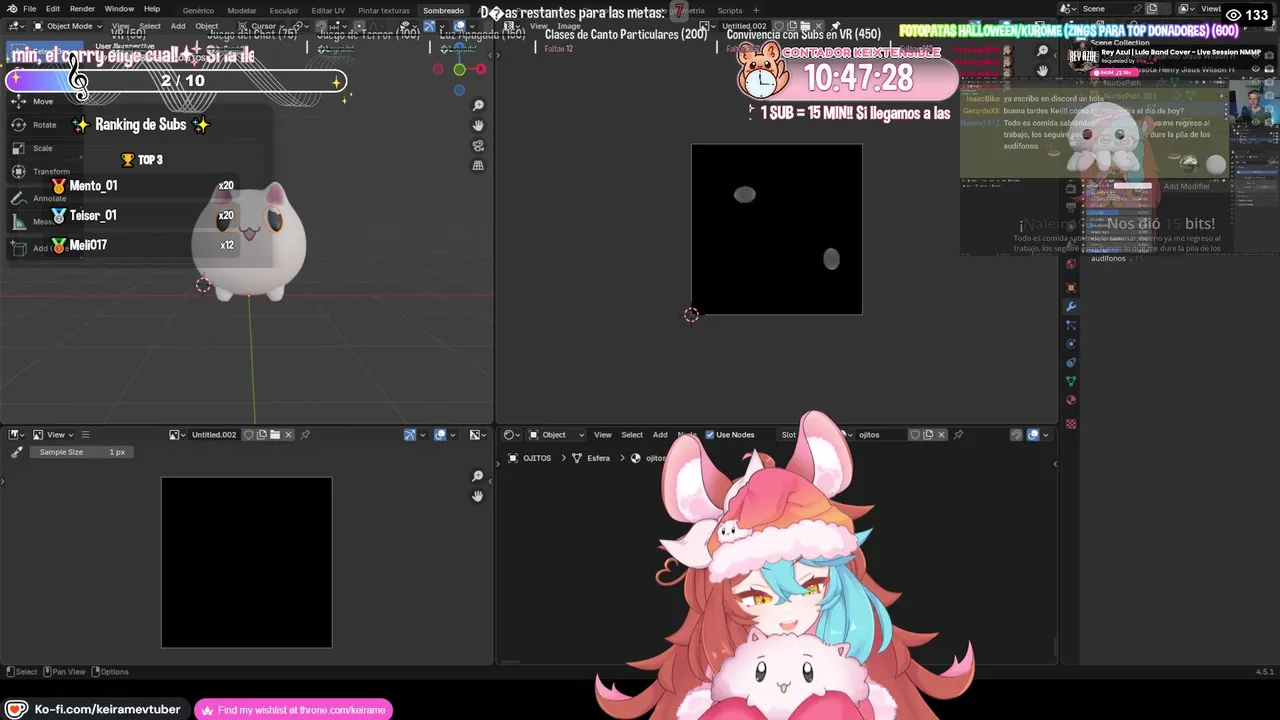Unlink Untitled.002 with X in lower image editor
The height and width of the screenshot is (720, 1280).
tap(288, 435)
